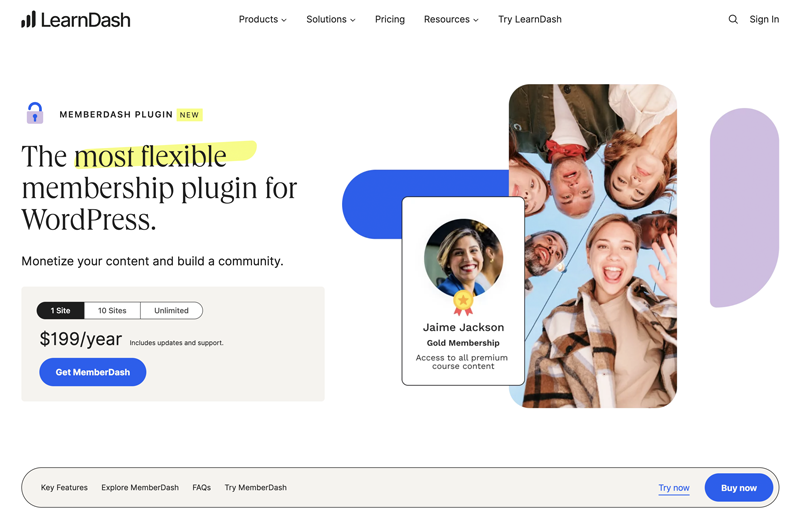The height and width of the screenshot is (516, 798).
Task: Click the Try now link
Action: [674, 488]
